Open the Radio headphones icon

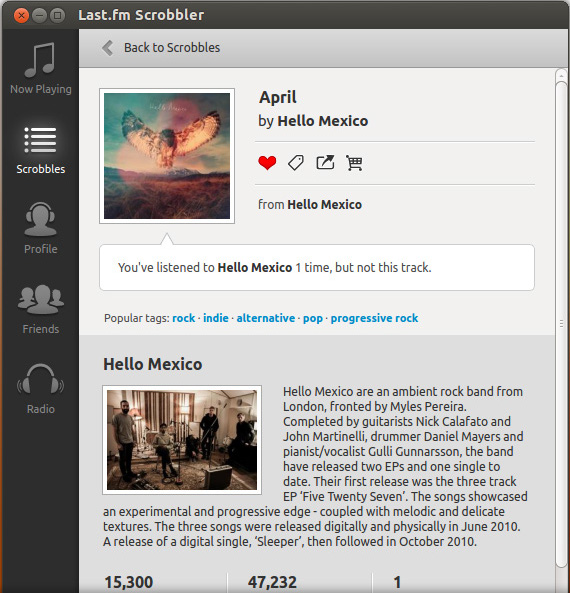coord(40,379)
